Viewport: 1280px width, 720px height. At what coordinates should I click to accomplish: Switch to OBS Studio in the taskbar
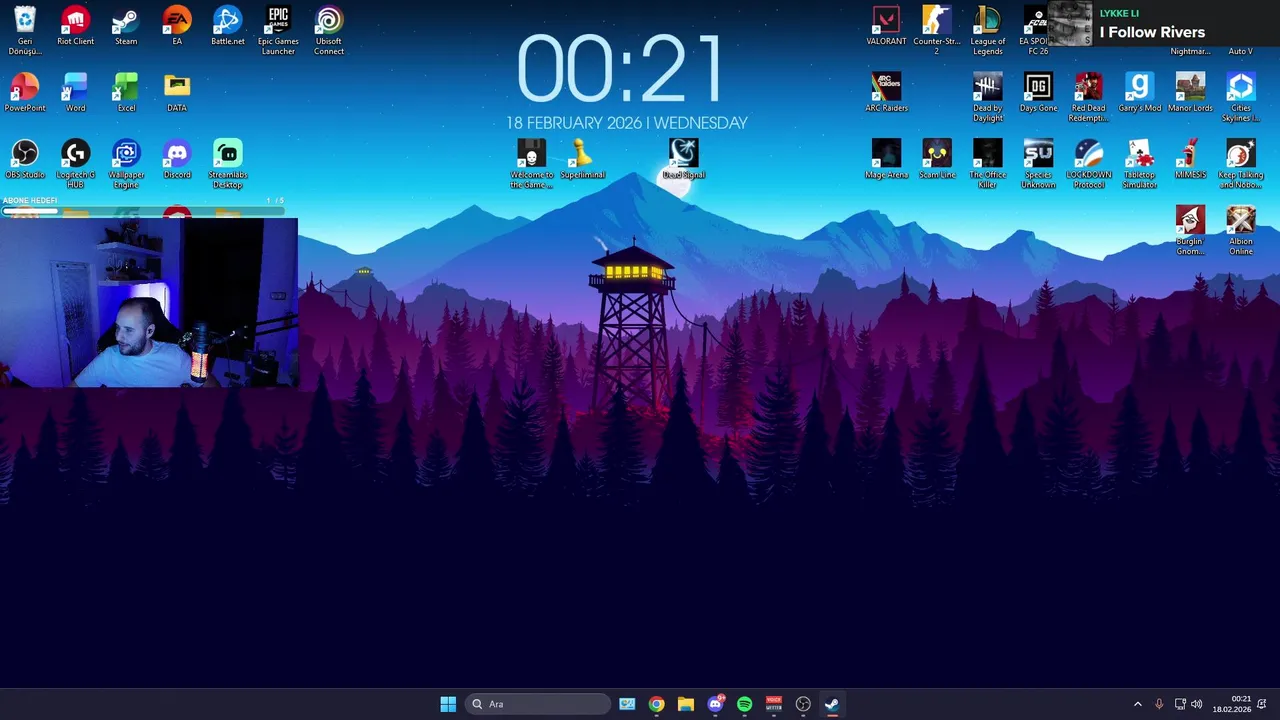click(x=803, y=704)
